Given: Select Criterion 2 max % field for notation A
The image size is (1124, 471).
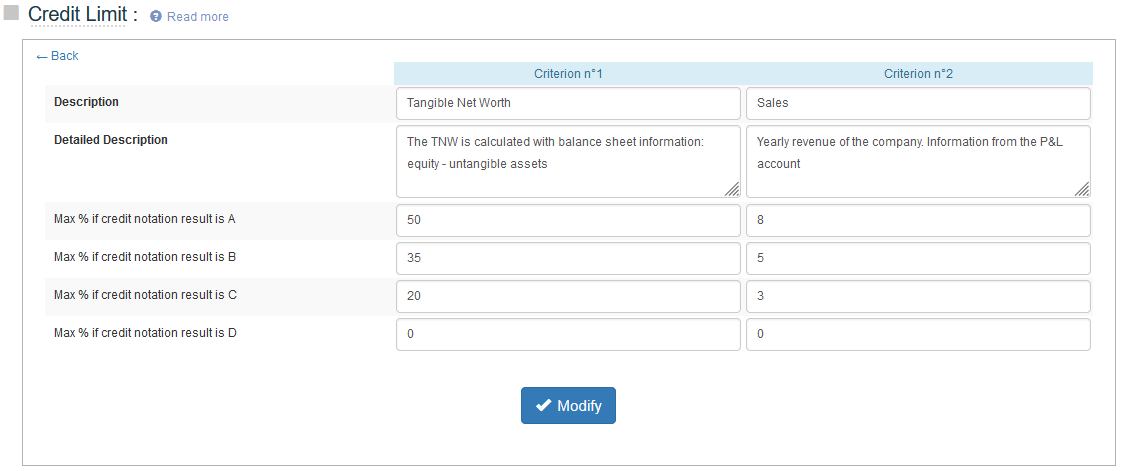Looking at the screenshot, I should (918, 220).
